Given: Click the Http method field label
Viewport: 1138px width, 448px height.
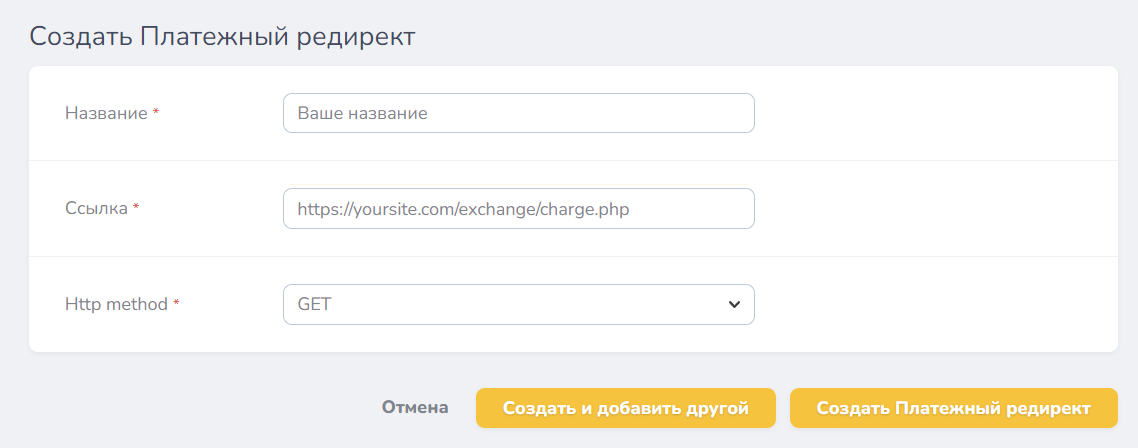Looking at the screenshot, I should 116,305.
